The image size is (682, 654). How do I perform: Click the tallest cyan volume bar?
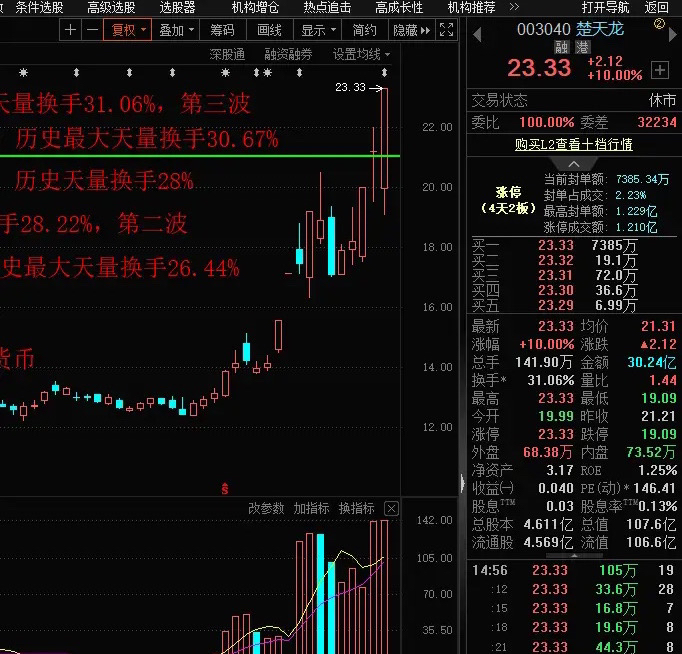point(321,594)
